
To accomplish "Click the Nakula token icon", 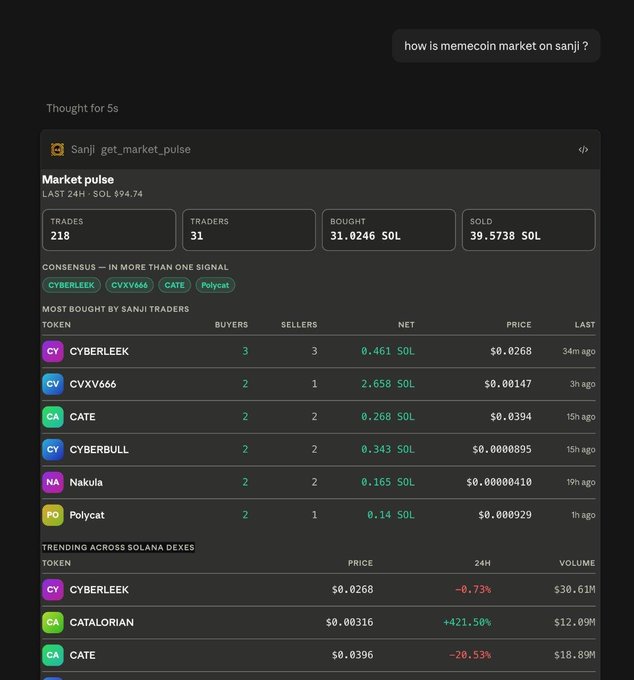I will pos(53,482).
